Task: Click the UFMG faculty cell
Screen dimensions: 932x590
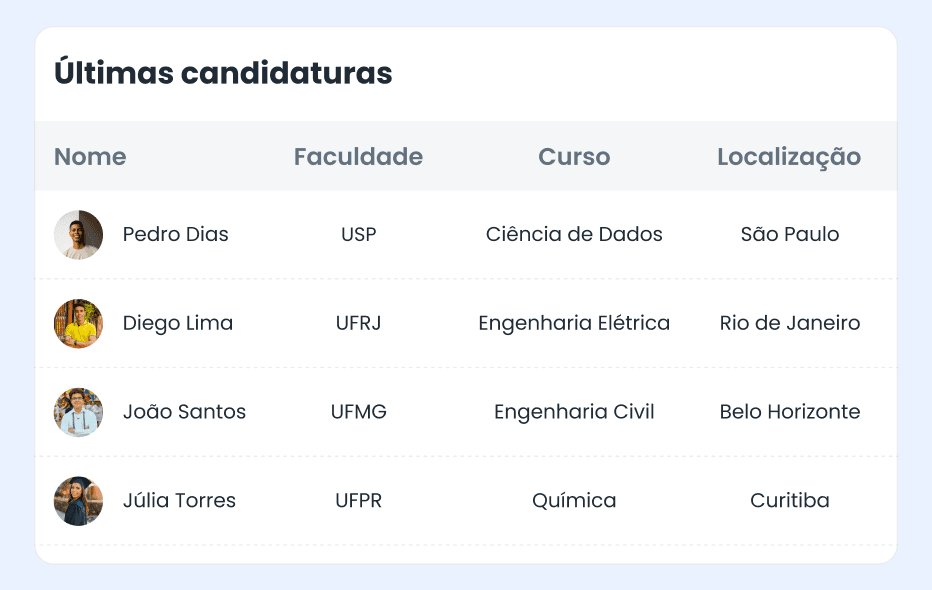Action: click(358, 412)
